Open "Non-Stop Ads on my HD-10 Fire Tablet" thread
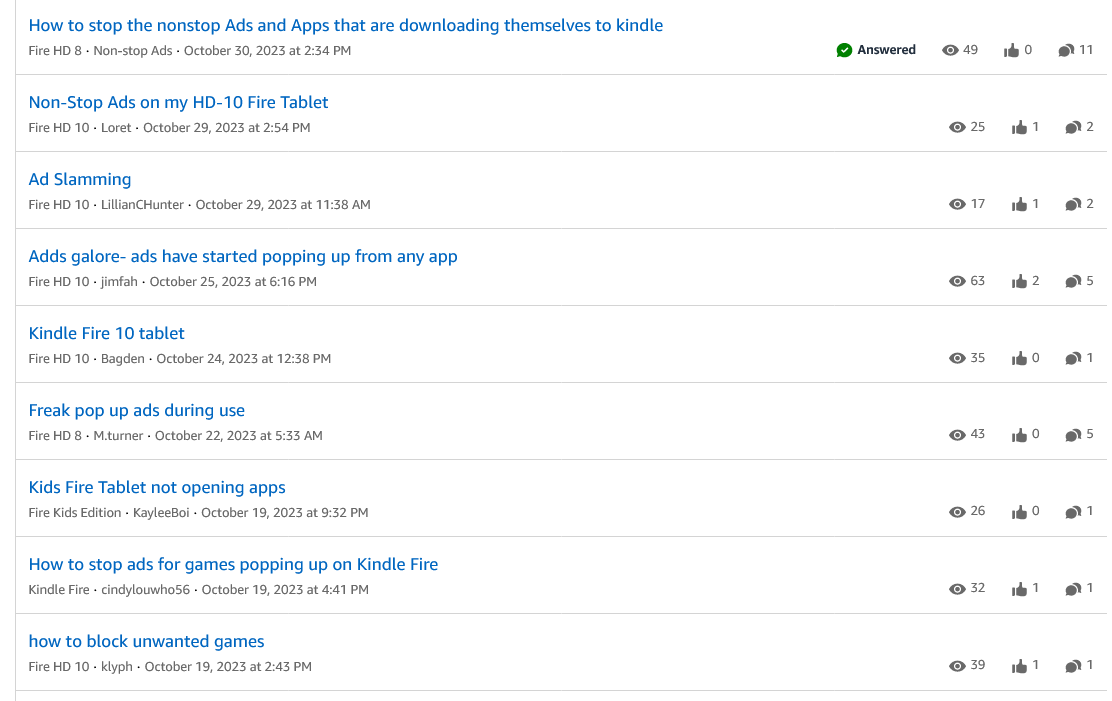The image size is (1112, 701). click(178, 102)
